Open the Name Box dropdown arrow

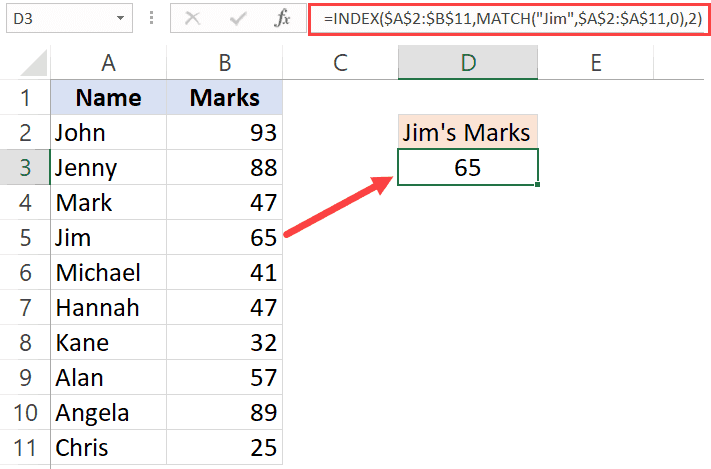120,19
